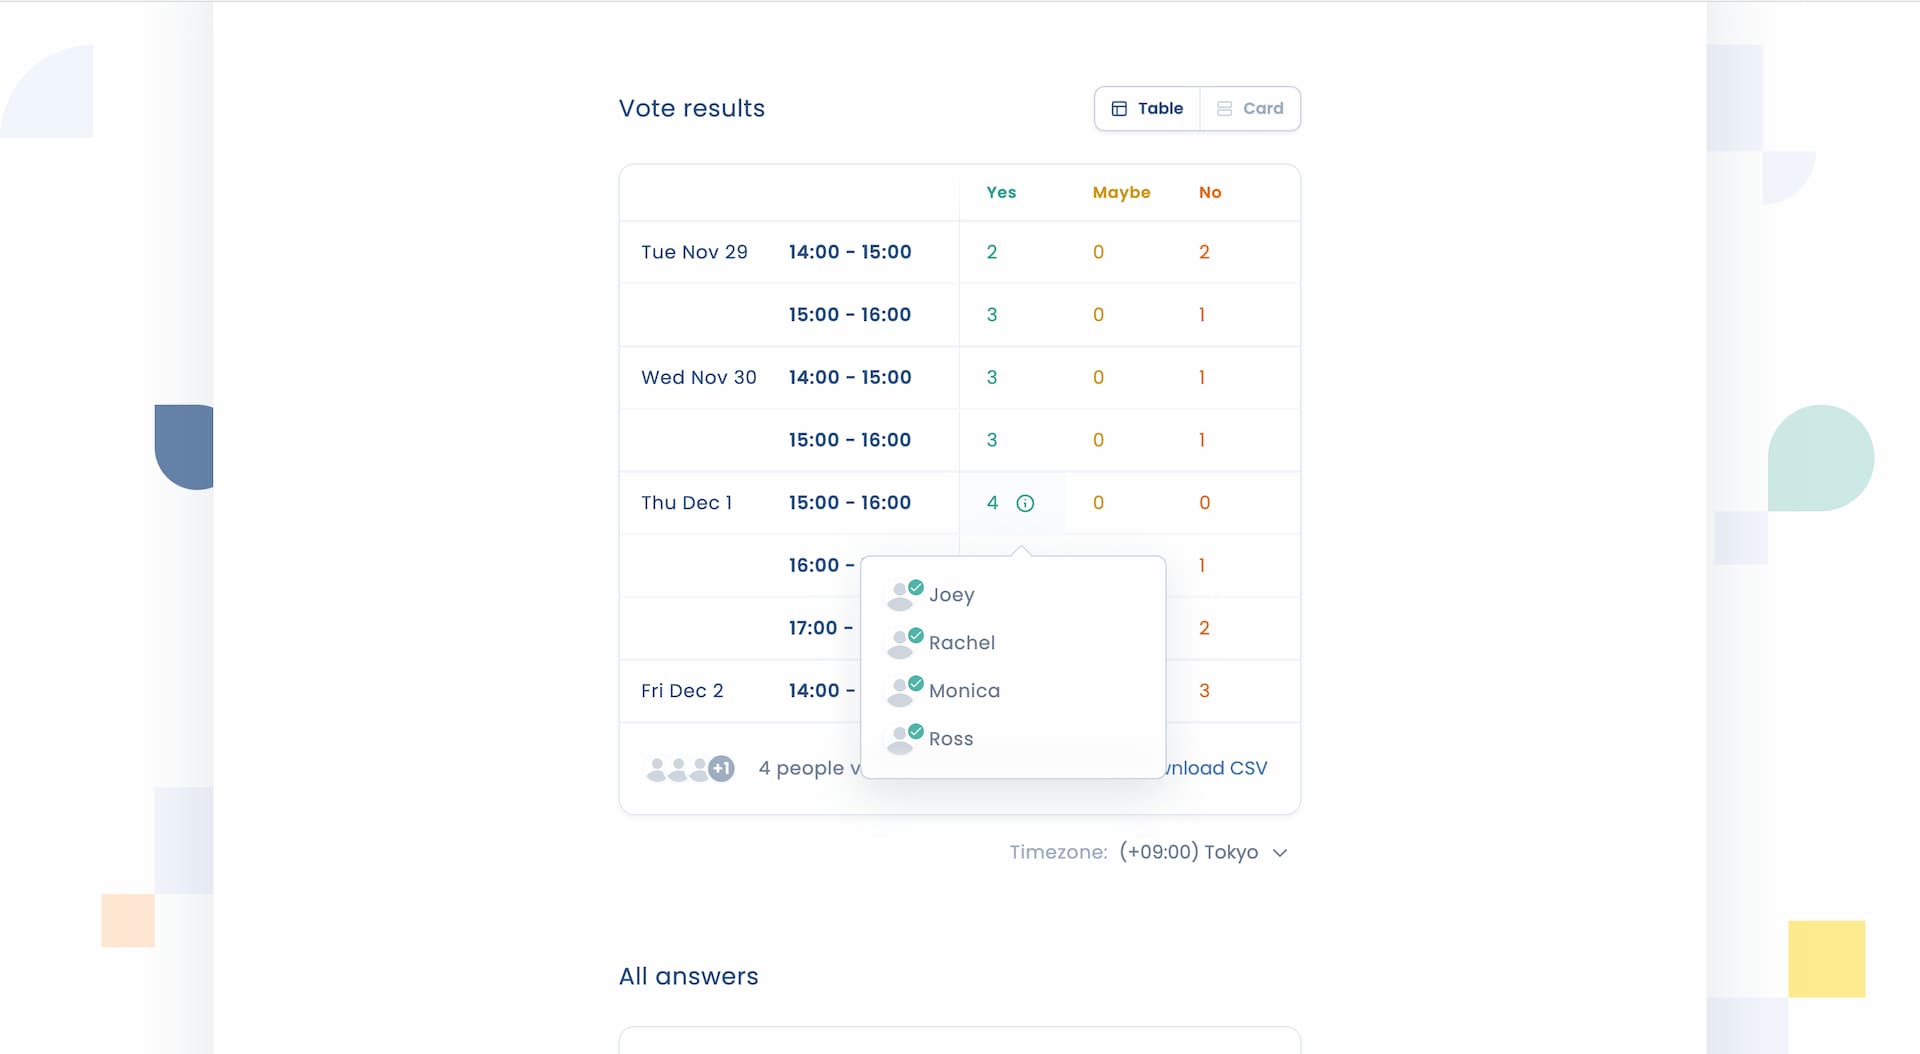Click the info icon next to Thu Dec 1 votes

[1024, 503]
